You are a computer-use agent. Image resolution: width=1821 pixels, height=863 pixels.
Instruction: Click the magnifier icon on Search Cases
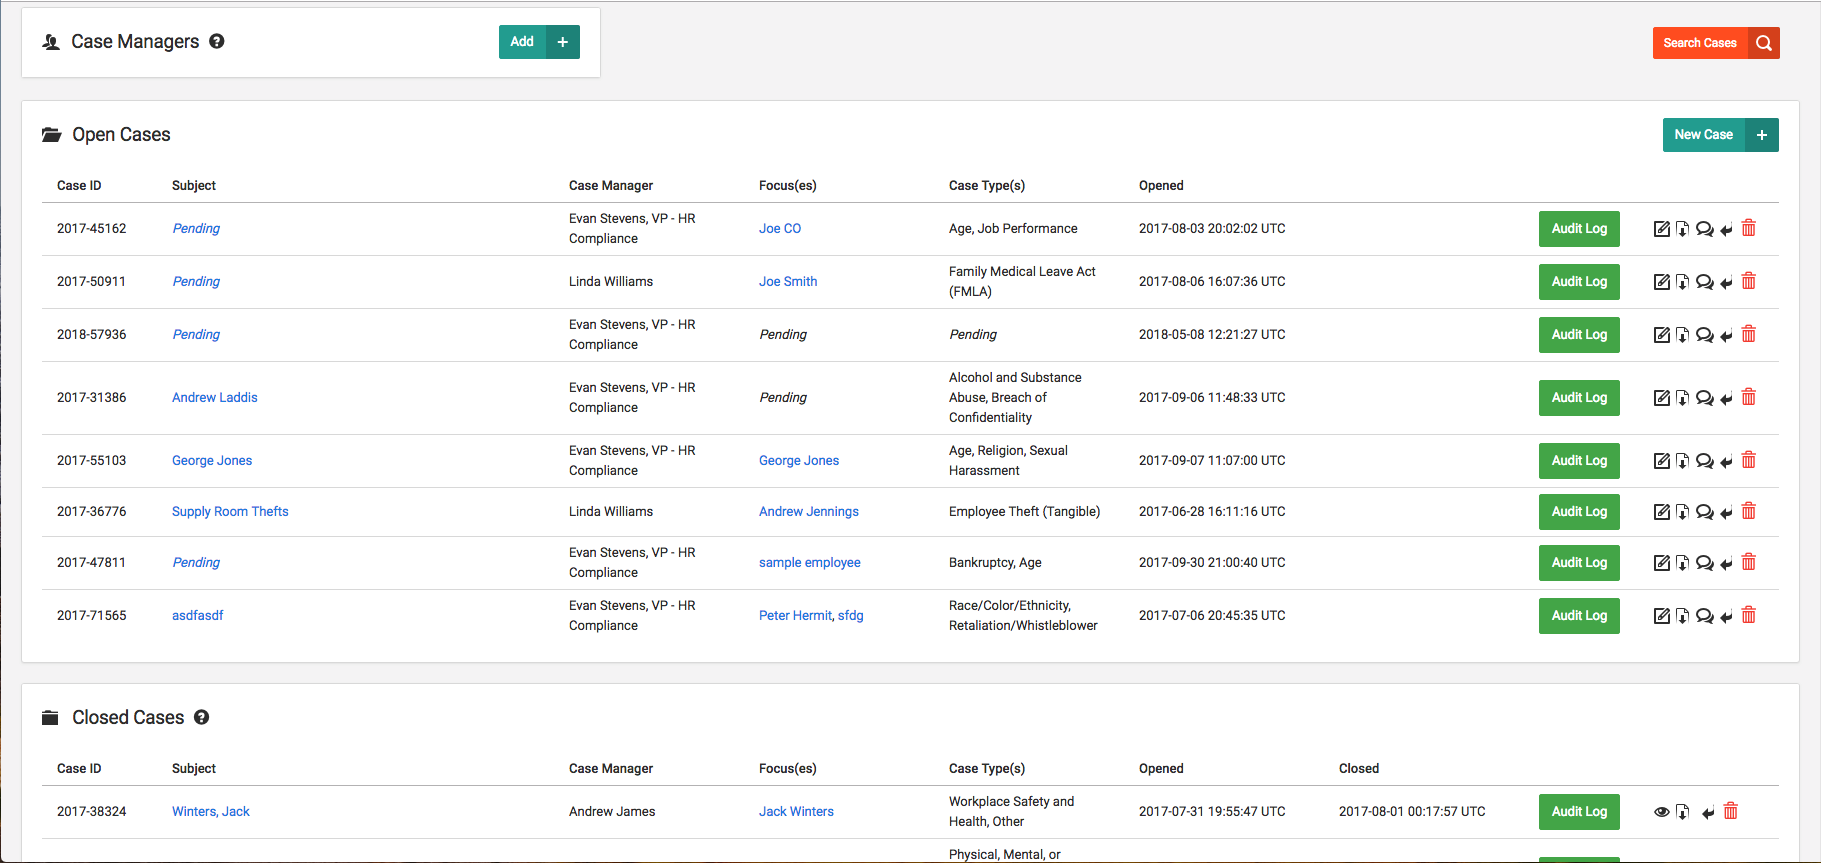click(1764, 43)
